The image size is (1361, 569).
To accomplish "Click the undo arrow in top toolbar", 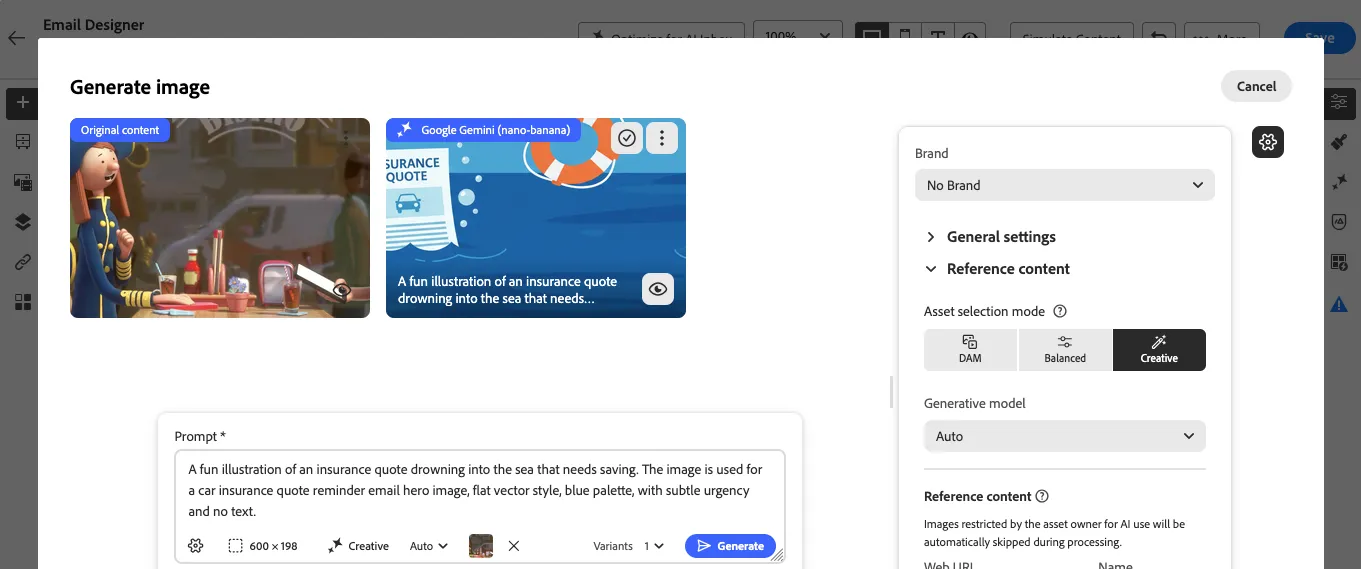I will (x=1159, y=38).
